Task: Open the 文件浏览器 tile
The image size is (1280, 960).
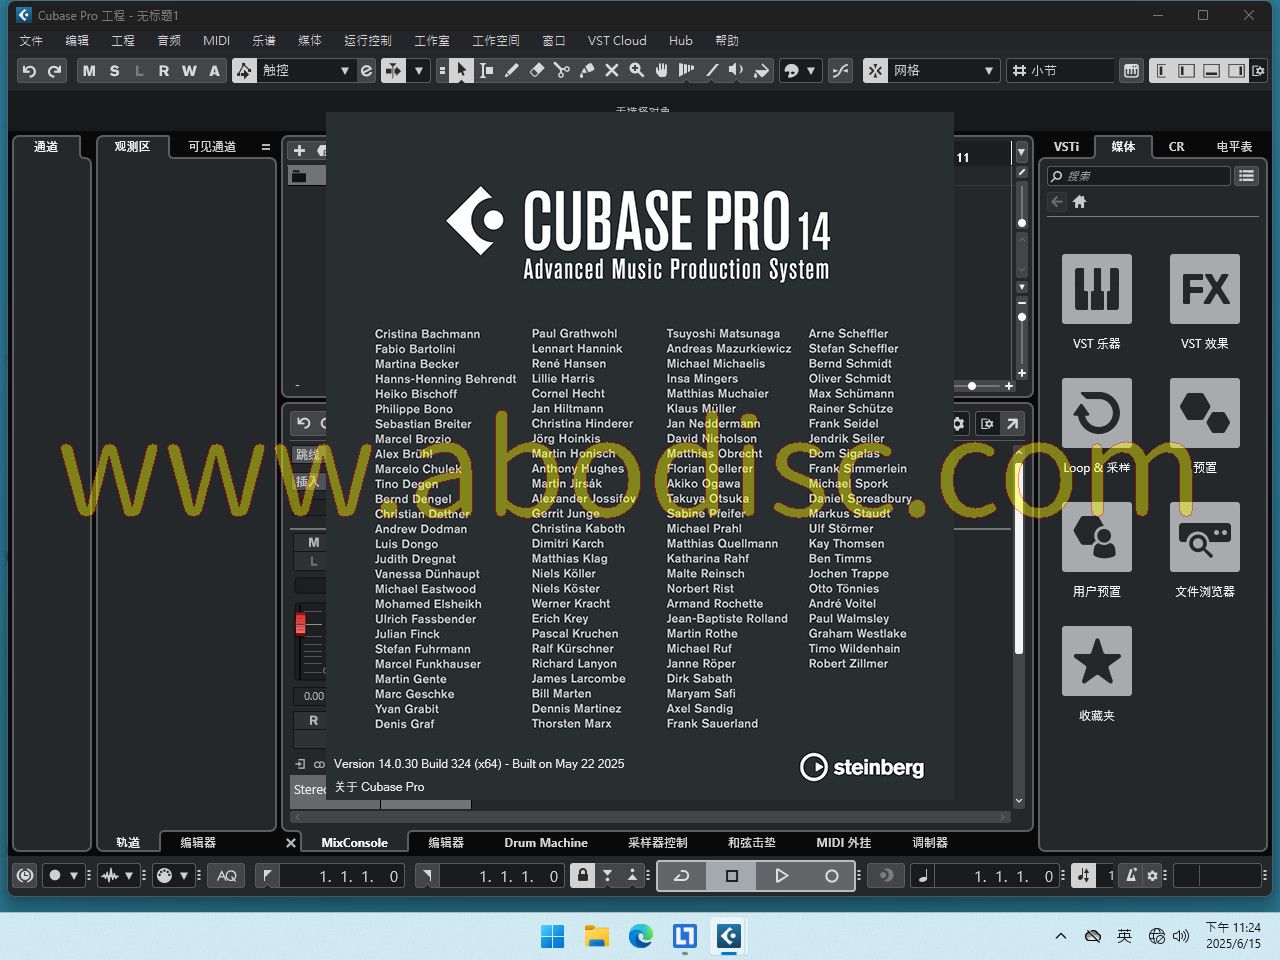Action: coord(1205,537)
